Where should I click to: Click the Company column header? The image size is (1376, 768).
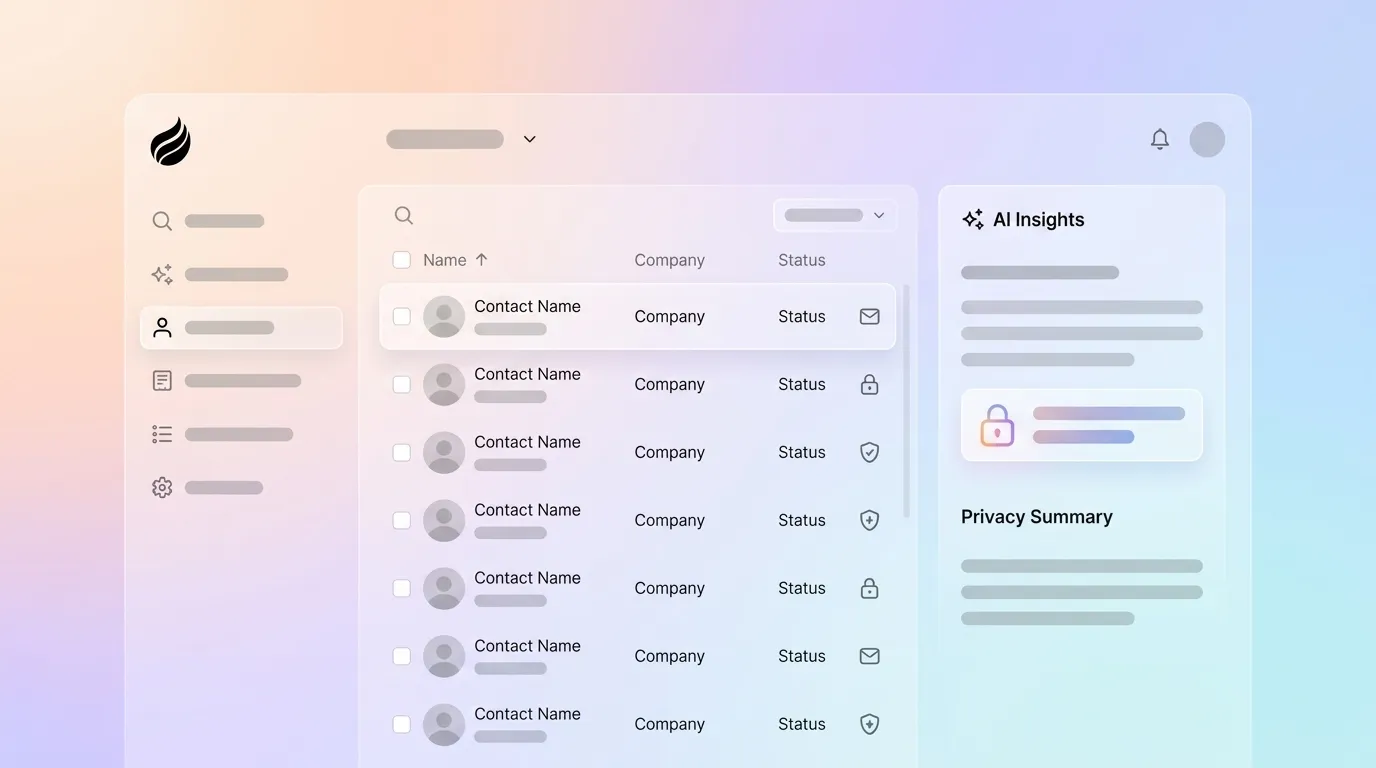(670, 260)
